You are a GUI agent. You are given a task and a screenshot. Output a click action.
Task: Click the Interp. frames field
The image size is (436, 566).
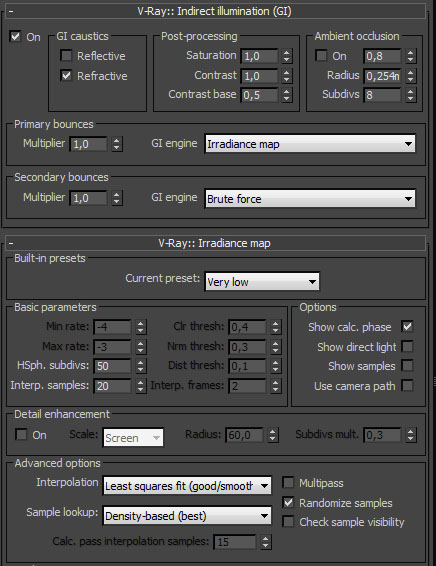[x=248, y=386]
